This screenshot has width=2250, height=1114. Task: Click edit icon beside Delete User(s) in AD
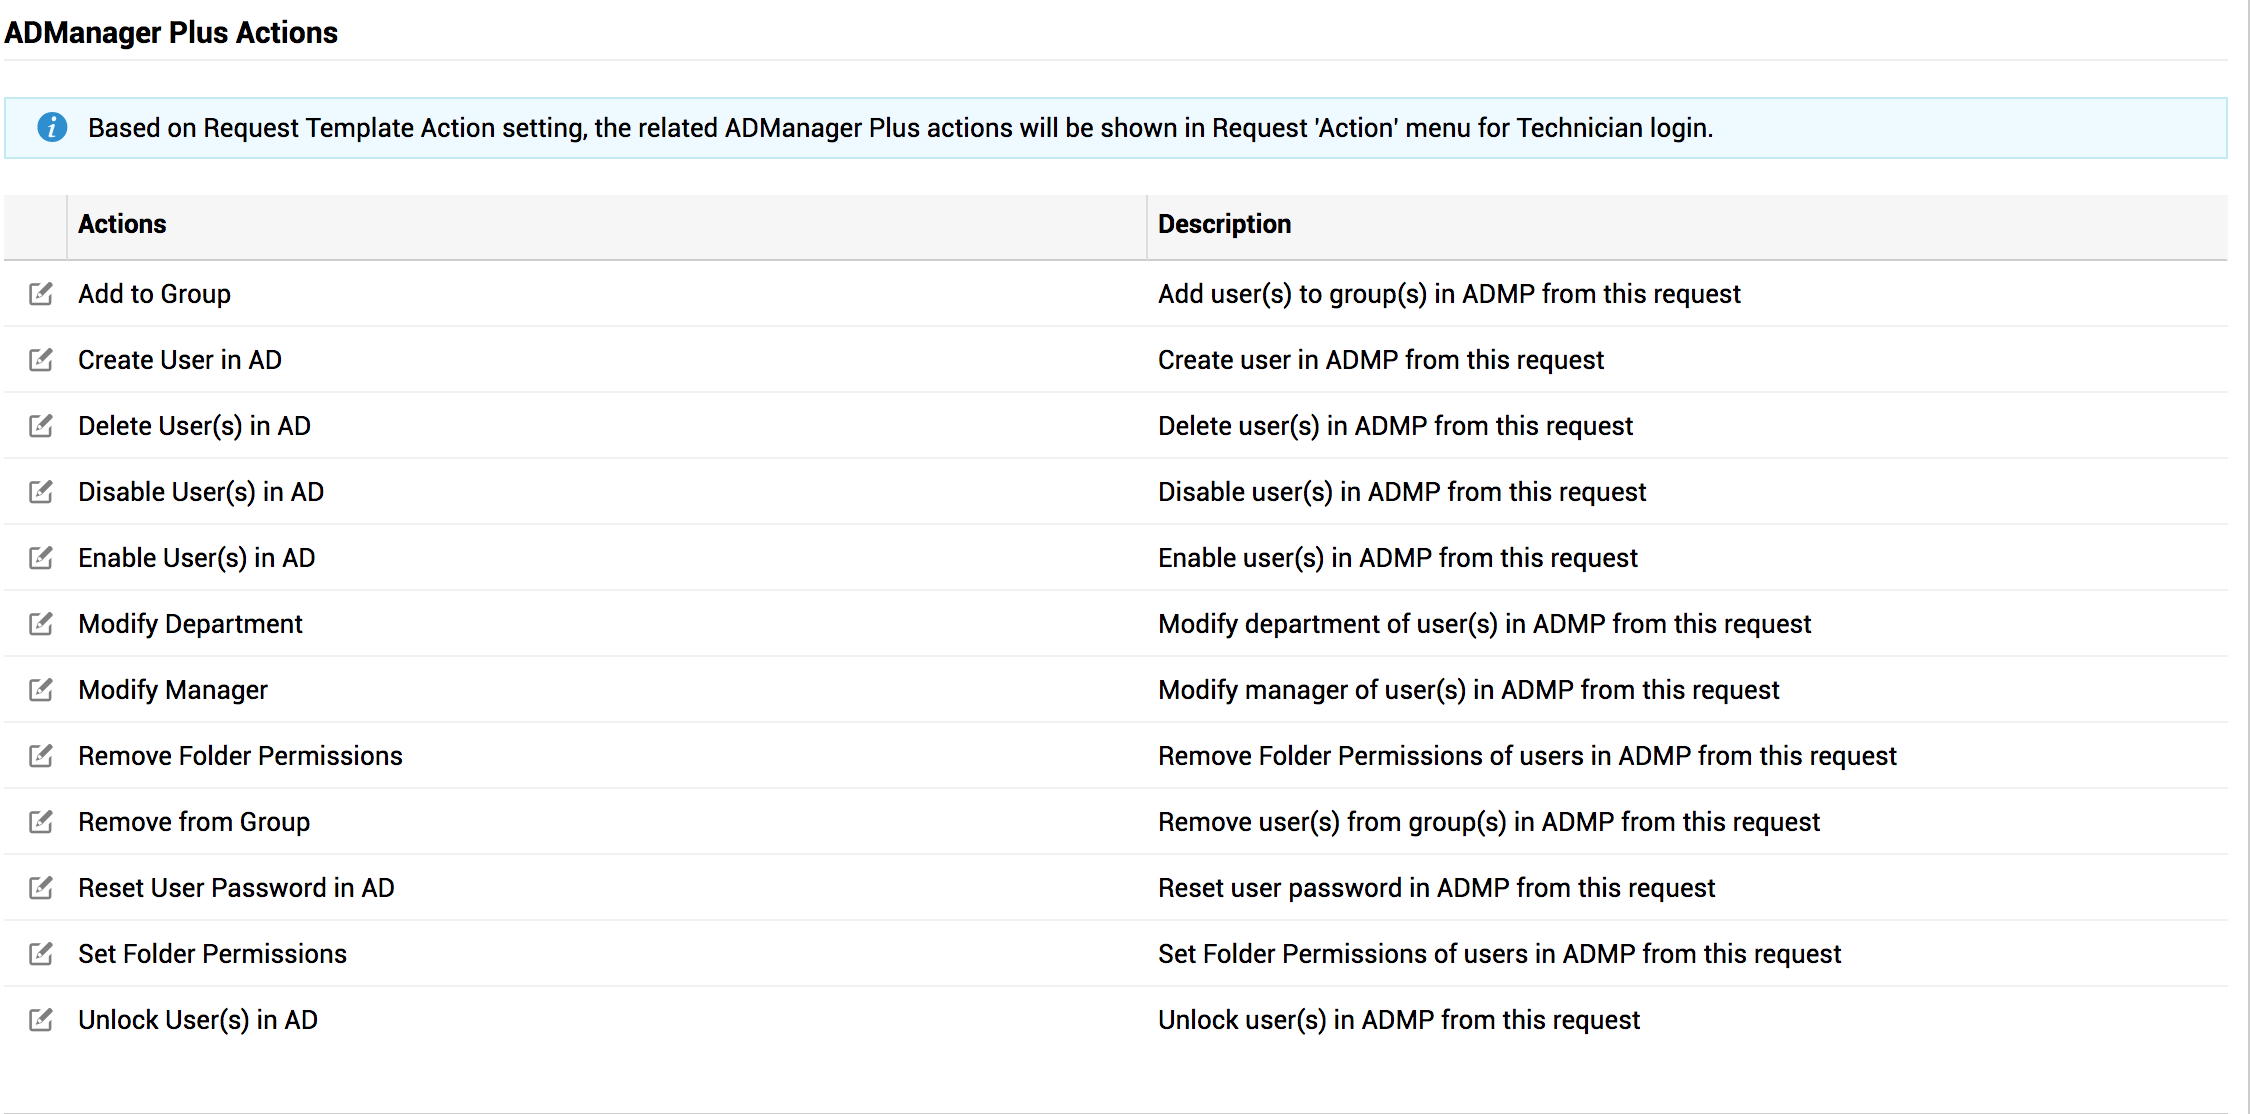(41, 426)
